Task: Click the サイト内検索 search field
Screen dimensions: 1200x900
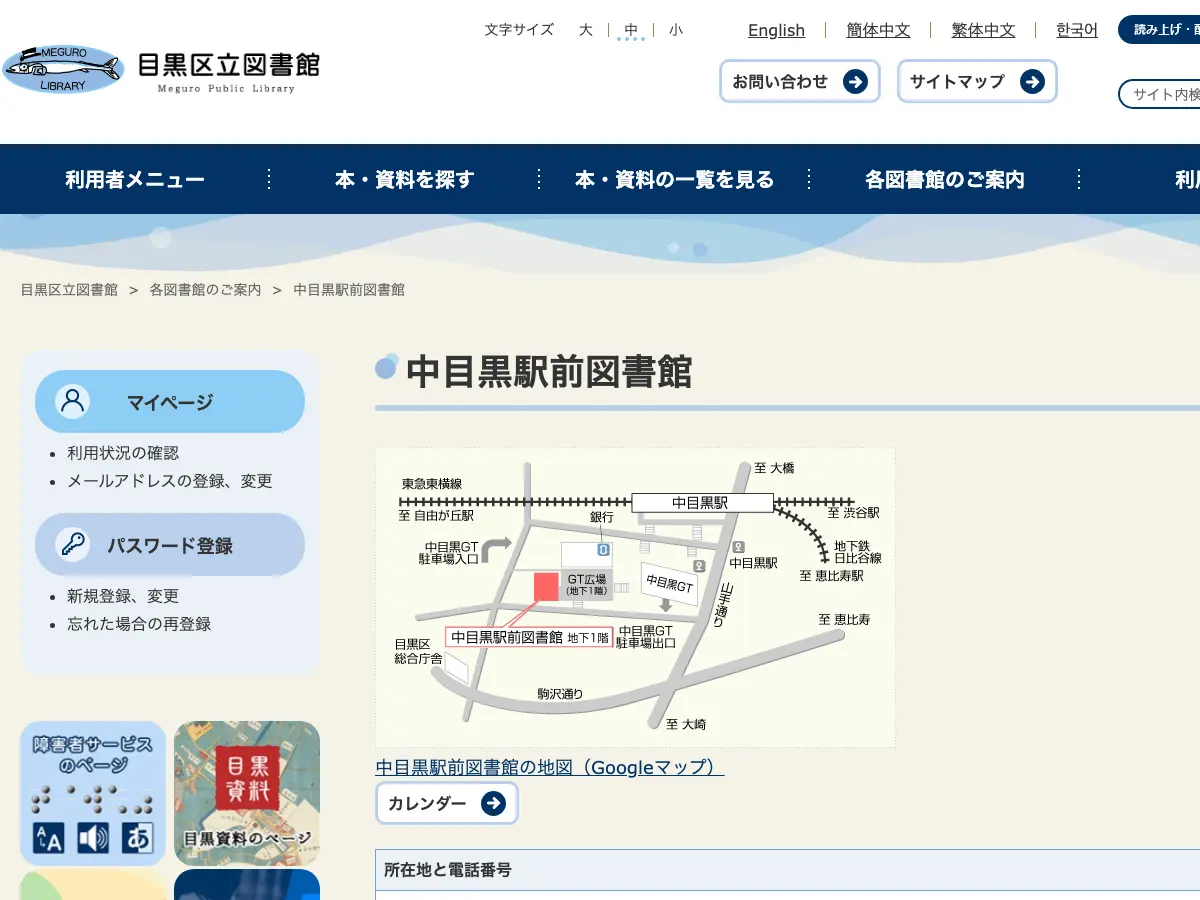Action: pyautogui.click(x=1160, y=94)
